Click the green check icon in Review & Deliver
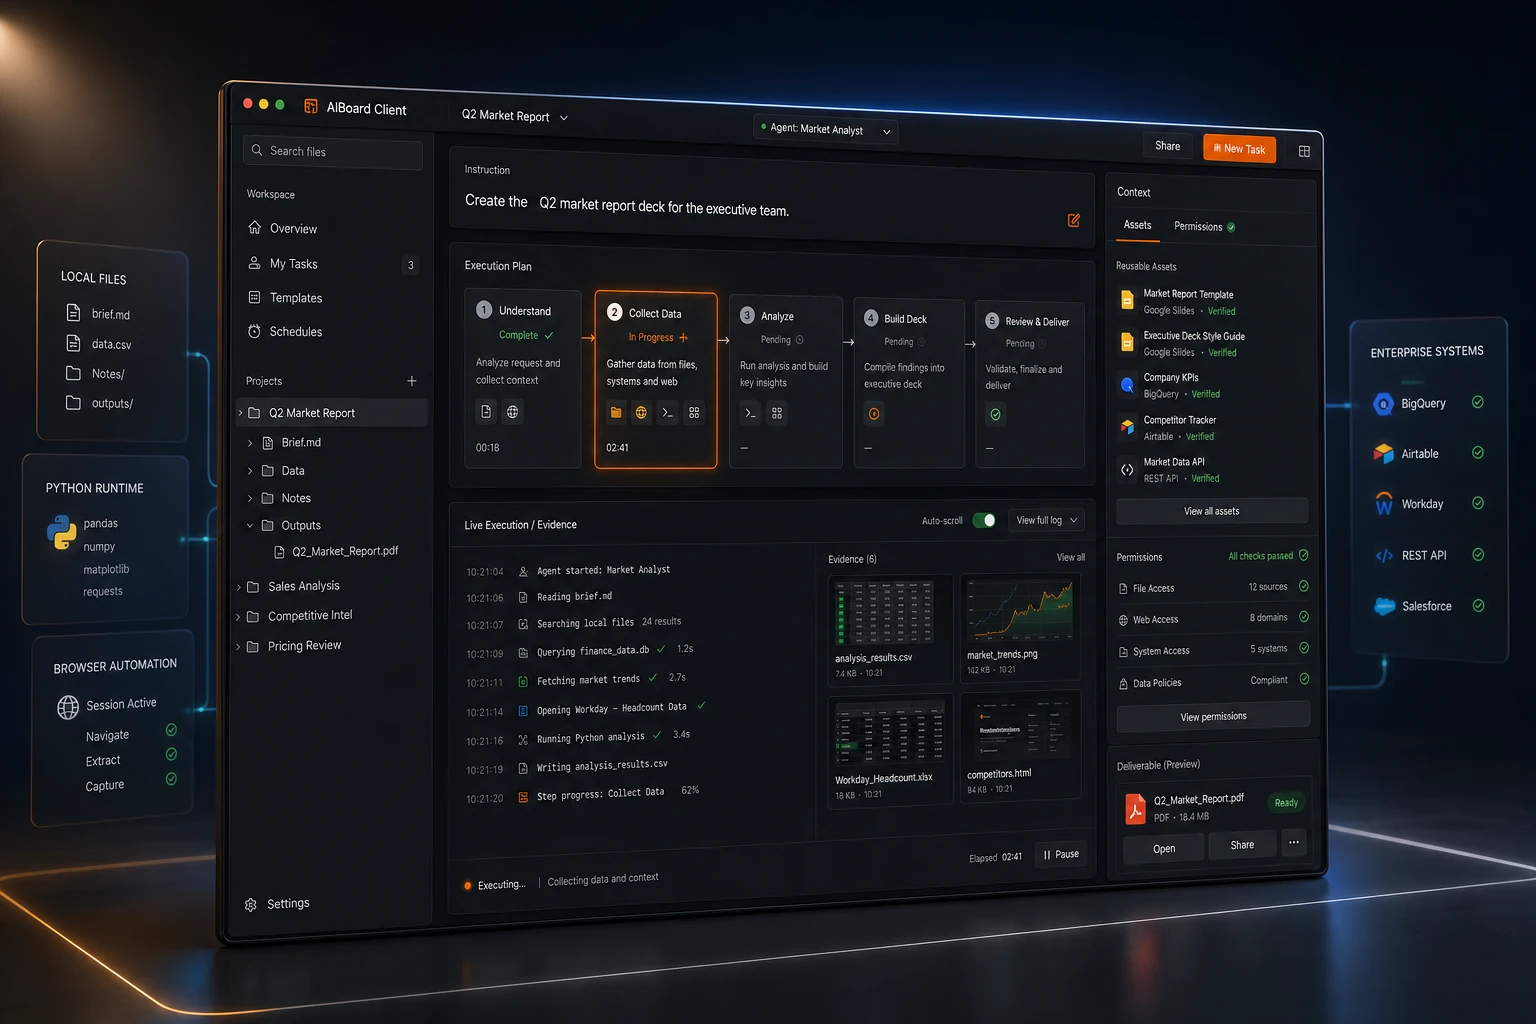 tap(996, 414)
